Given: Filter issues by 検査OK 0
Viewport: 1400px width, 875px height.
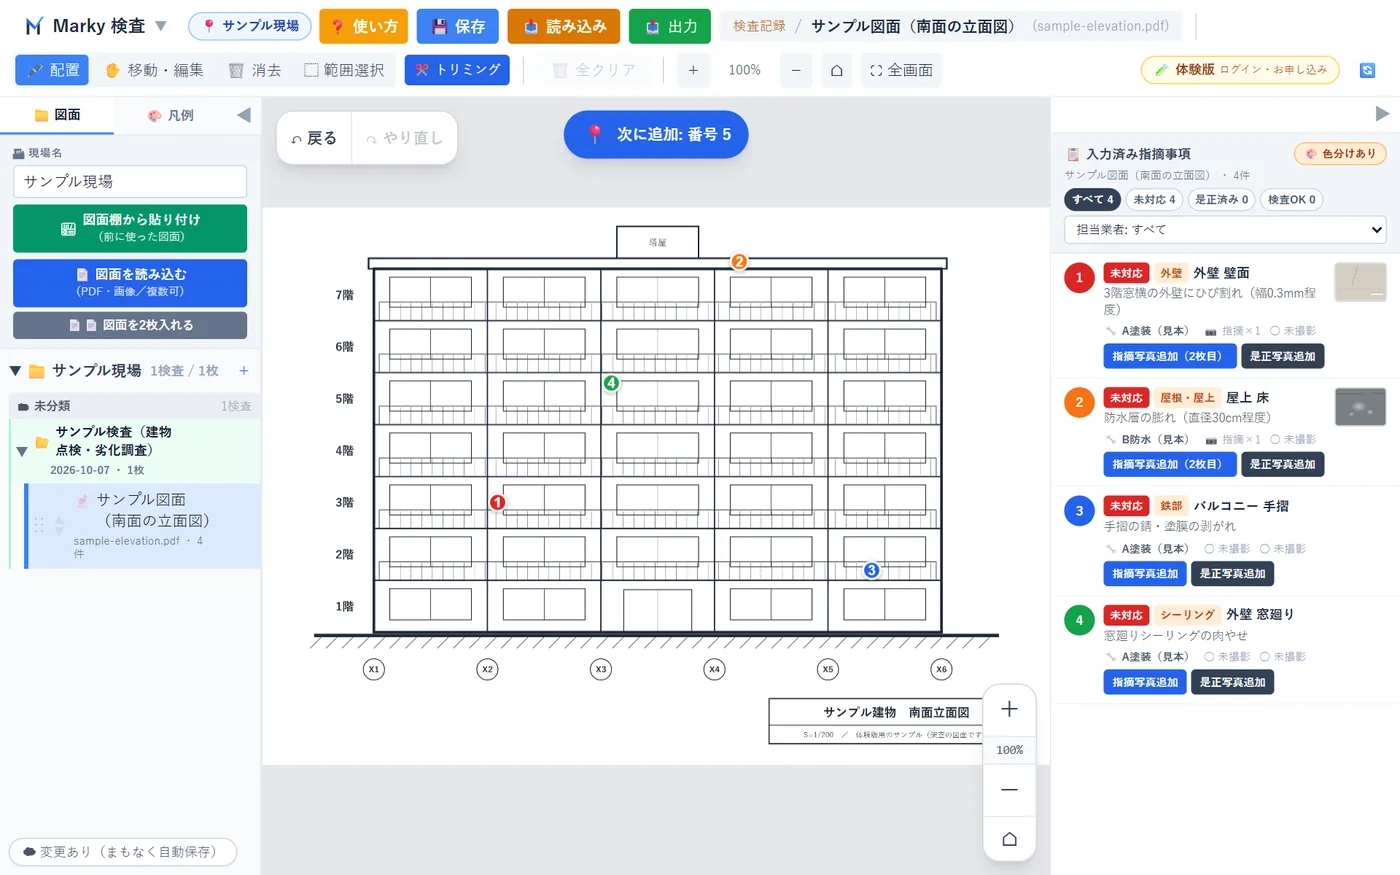Looking at the screenshot, I should pos(1292,199).
